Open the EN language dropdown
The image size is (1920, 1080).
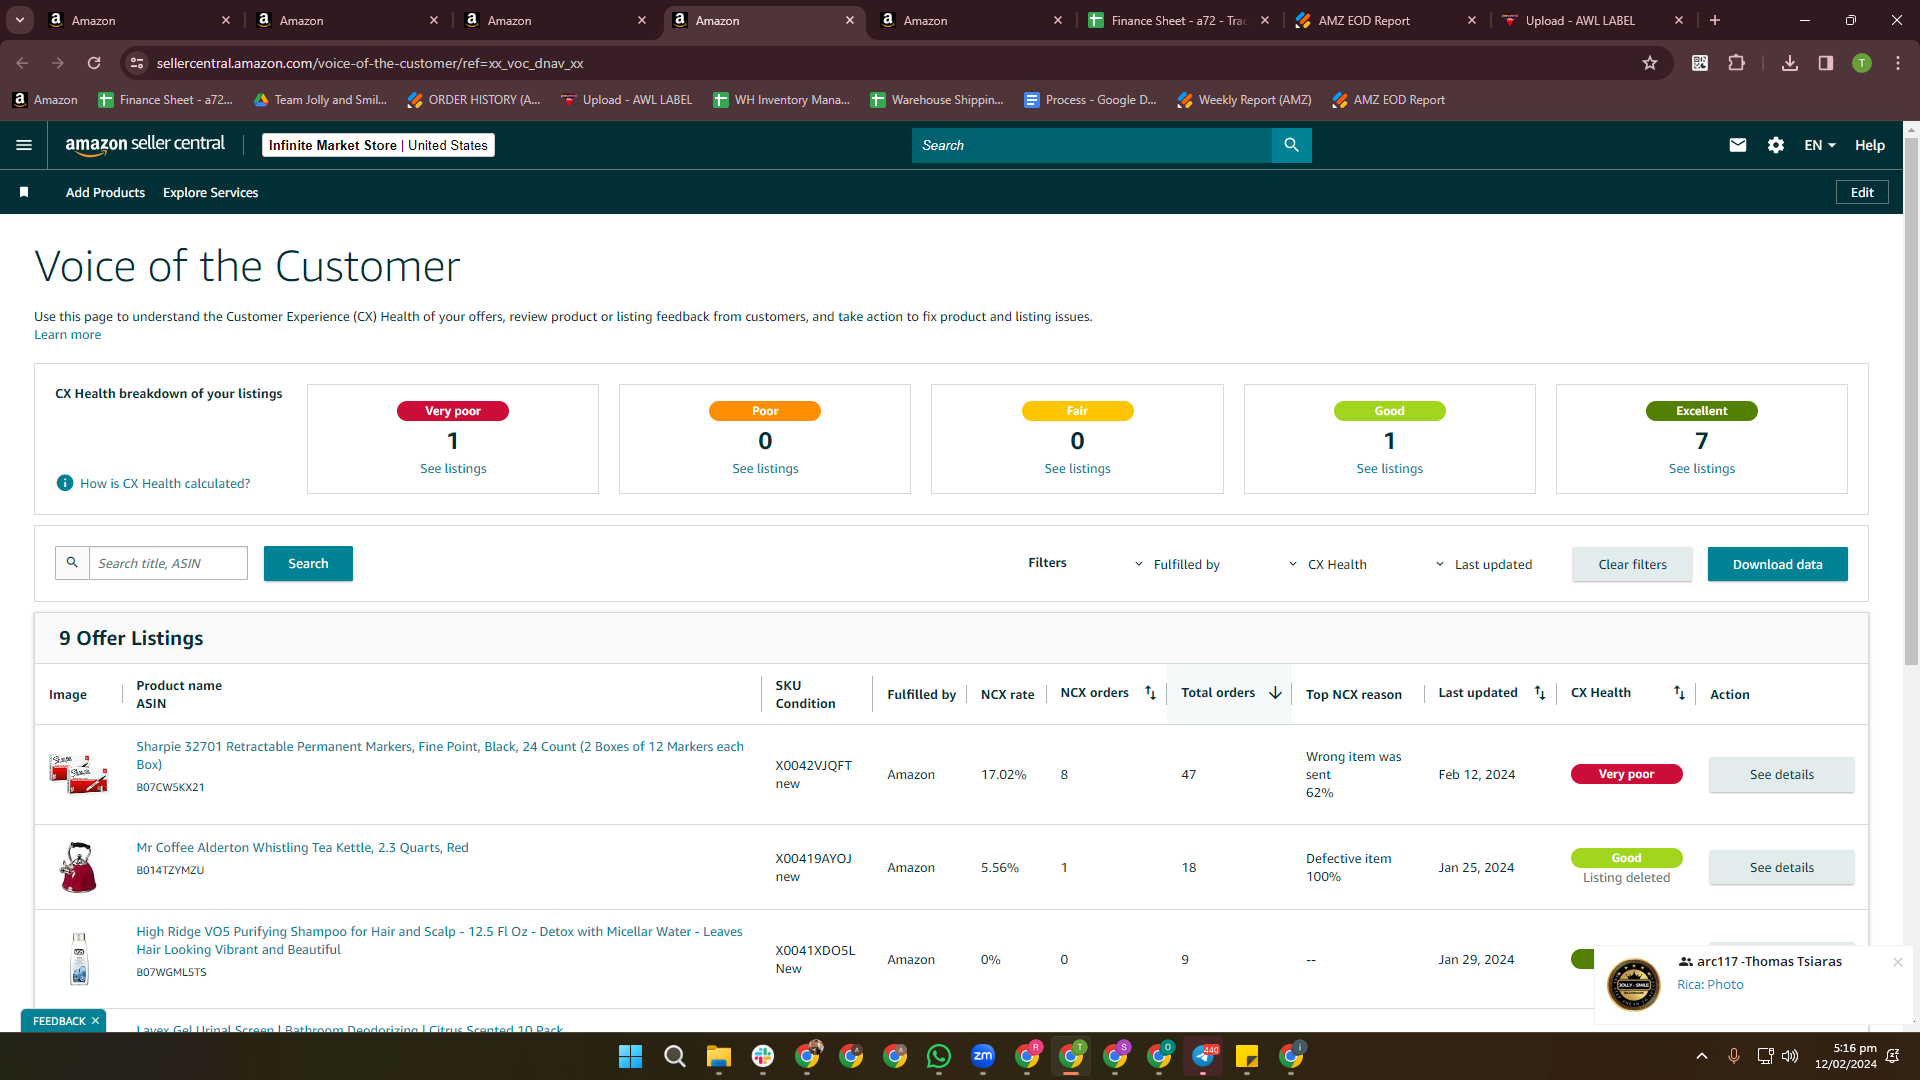(x=1820, y=145)
